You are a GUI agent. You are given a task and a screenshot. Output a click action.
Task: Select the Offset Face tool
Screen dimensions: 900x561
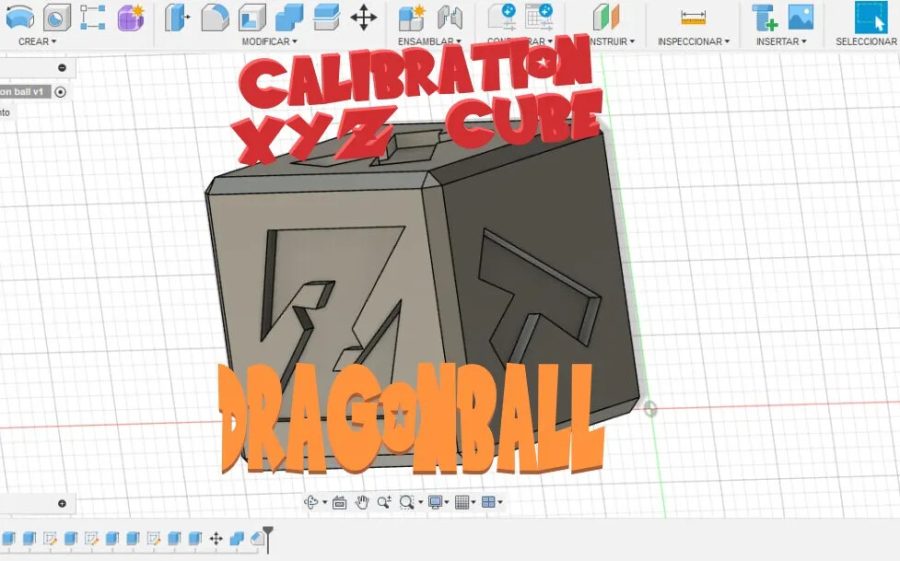pos(327,17)
